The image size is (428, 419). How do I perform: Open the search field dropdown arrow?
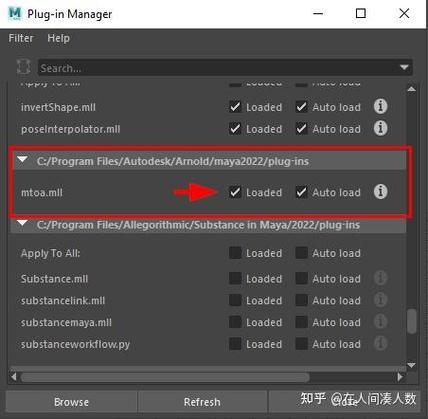[x=404, y=68]
